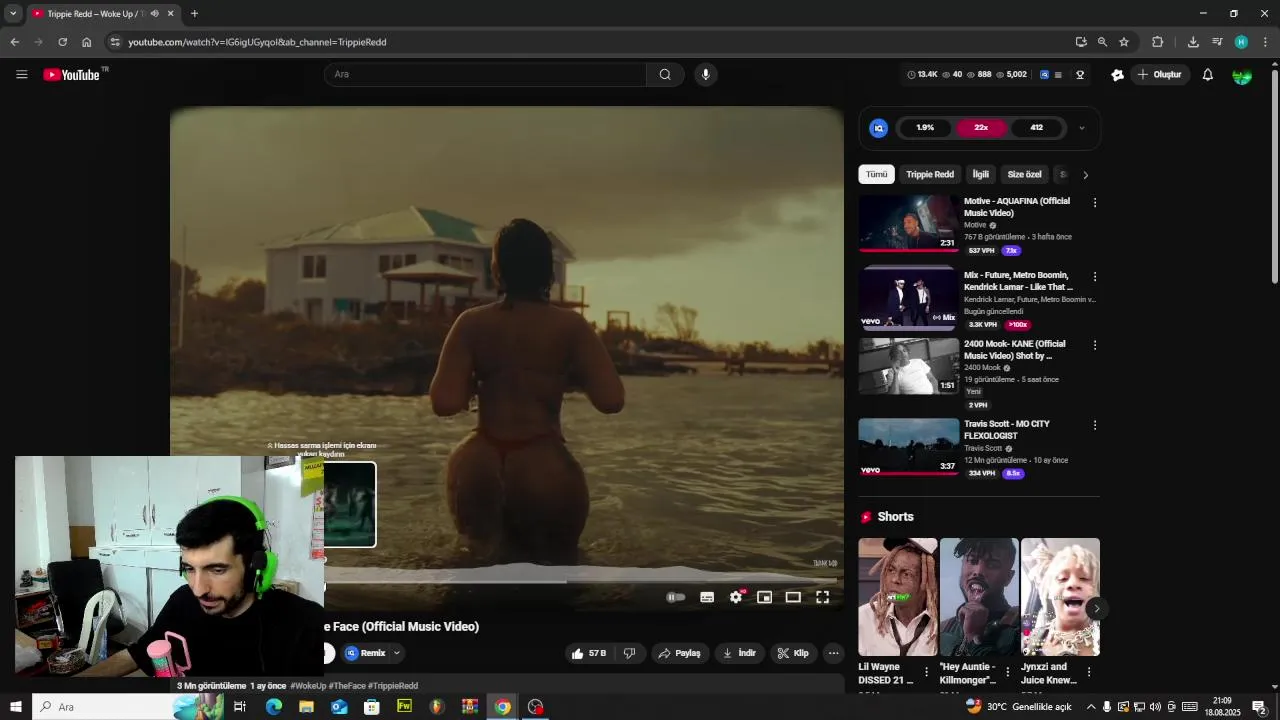Click the 22x pink velocity pill
Viewport: 1280px width, 720px height.
981,128
